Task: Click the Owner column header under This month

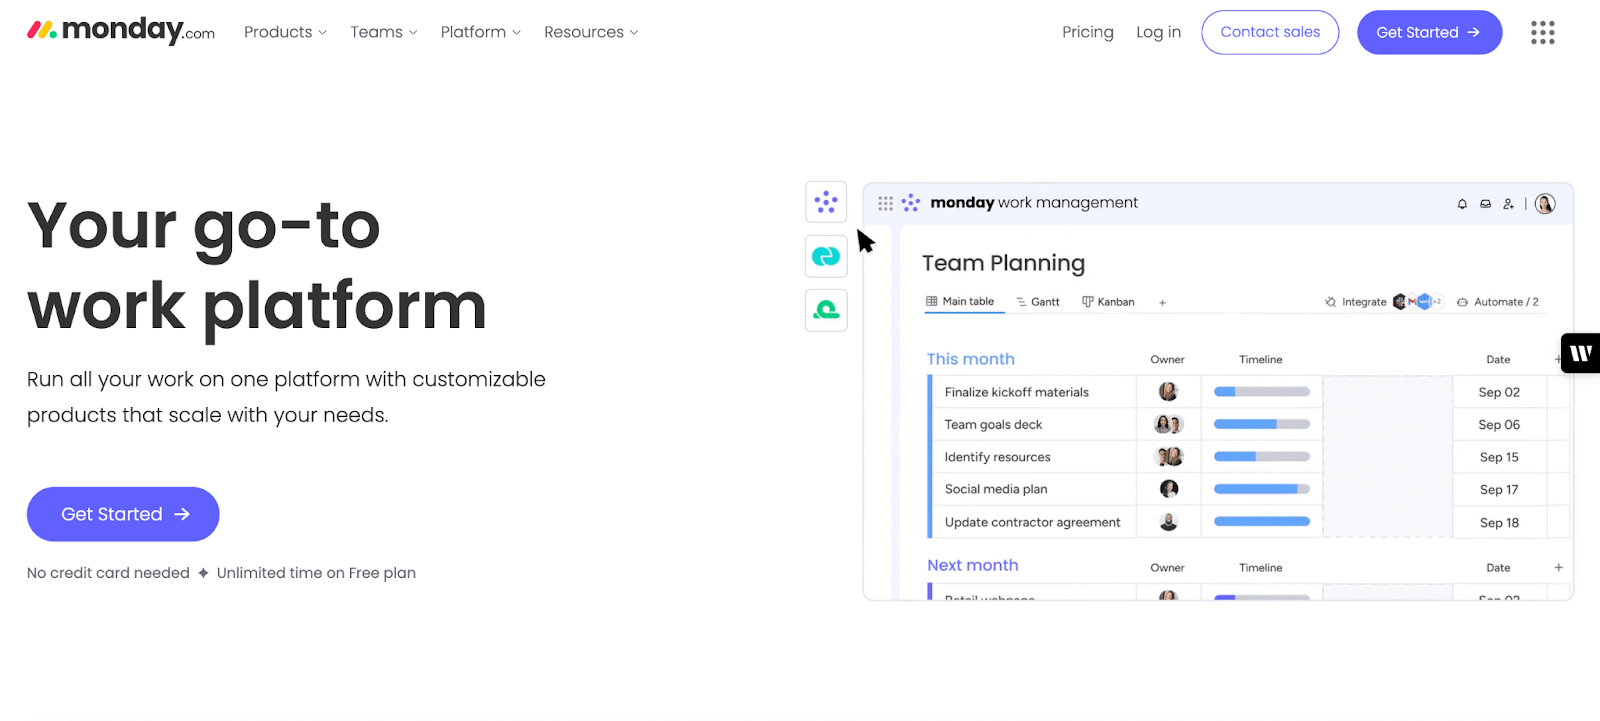Action: point(1167,360)
